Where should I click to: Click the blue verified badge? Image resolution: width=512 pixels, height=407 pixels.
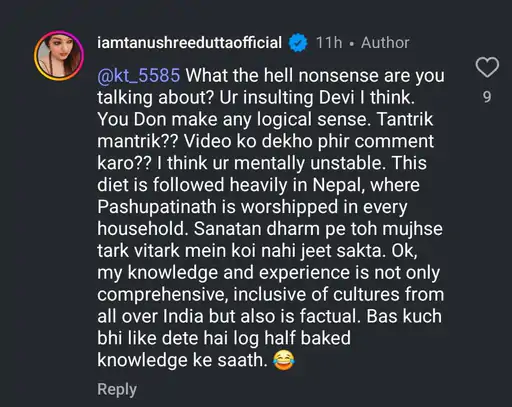coord(298,43)
